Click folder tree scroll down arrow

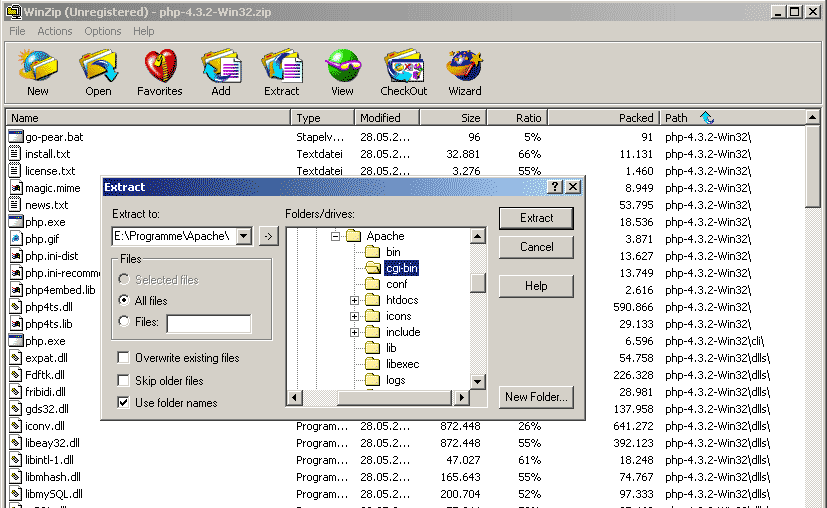(477, 381)
